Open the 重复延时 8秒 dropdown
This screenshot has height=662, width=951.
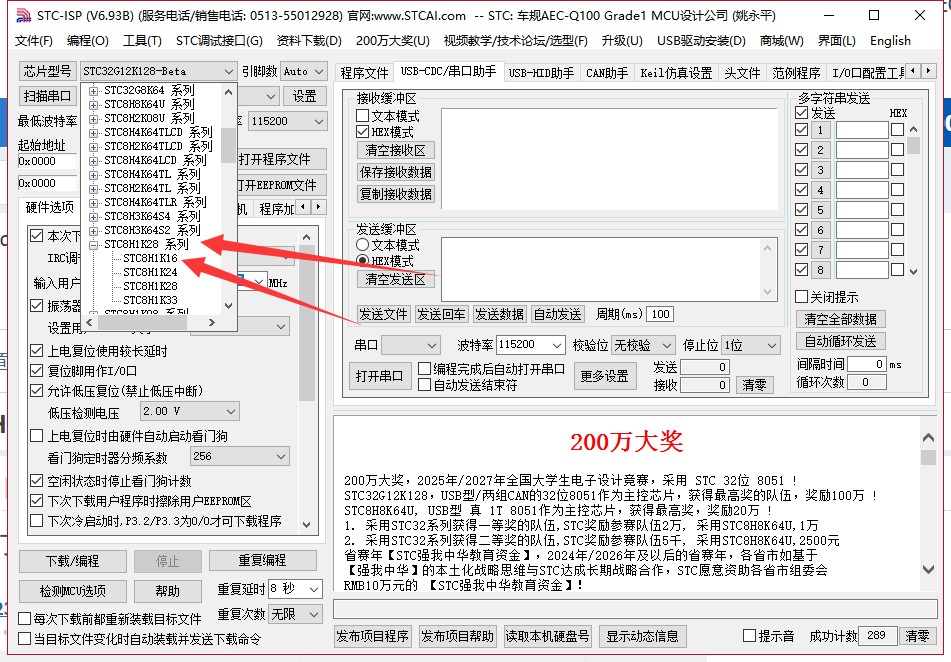(x=295, y=589)
